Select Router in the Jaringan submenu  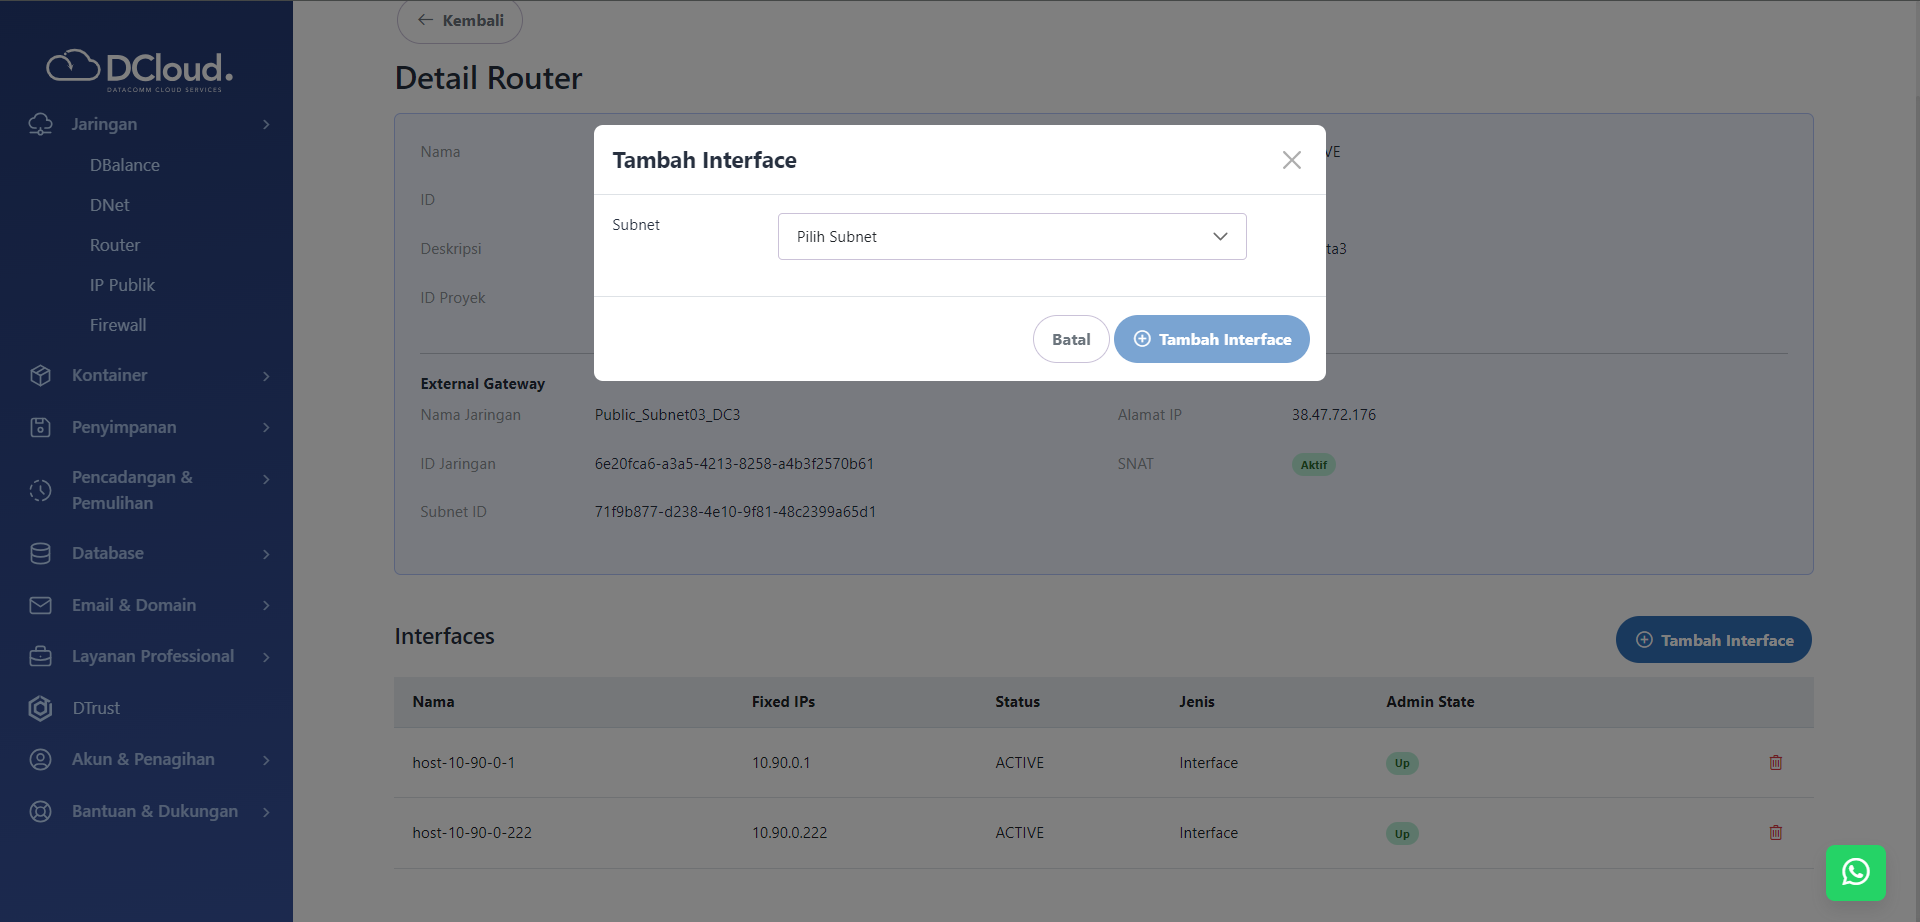pyautogui.click(x=115, y=245)
